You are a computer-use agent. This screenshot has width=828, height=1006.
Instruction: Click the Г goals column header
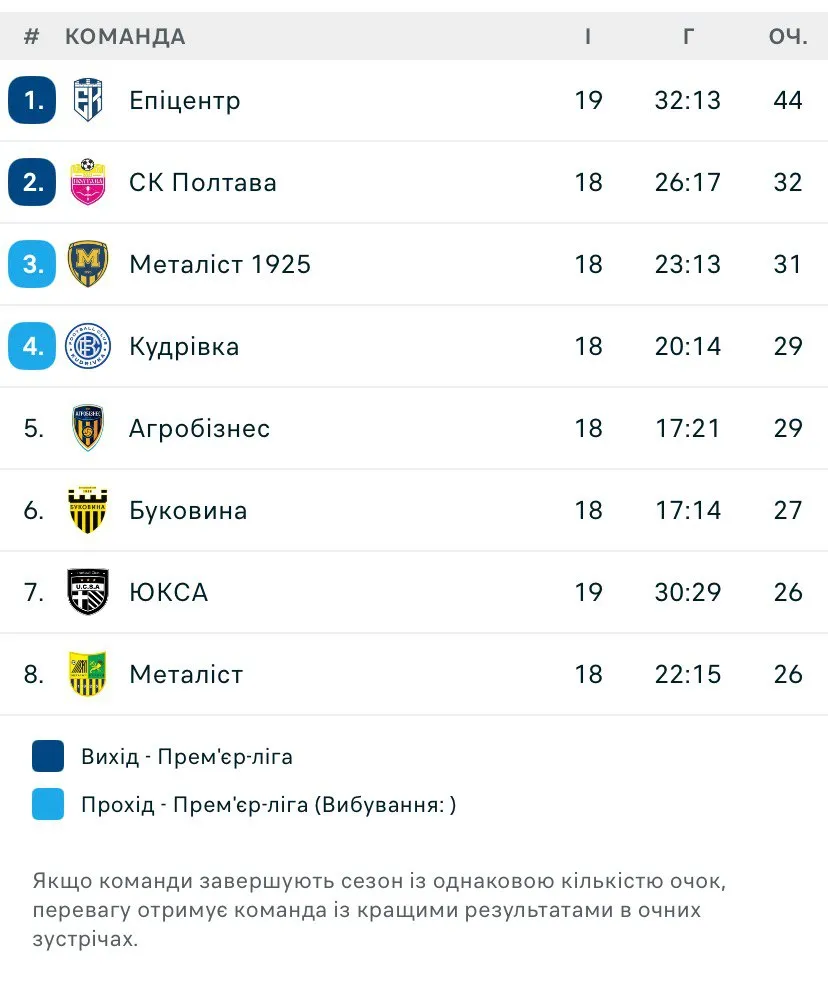point(688,37)
